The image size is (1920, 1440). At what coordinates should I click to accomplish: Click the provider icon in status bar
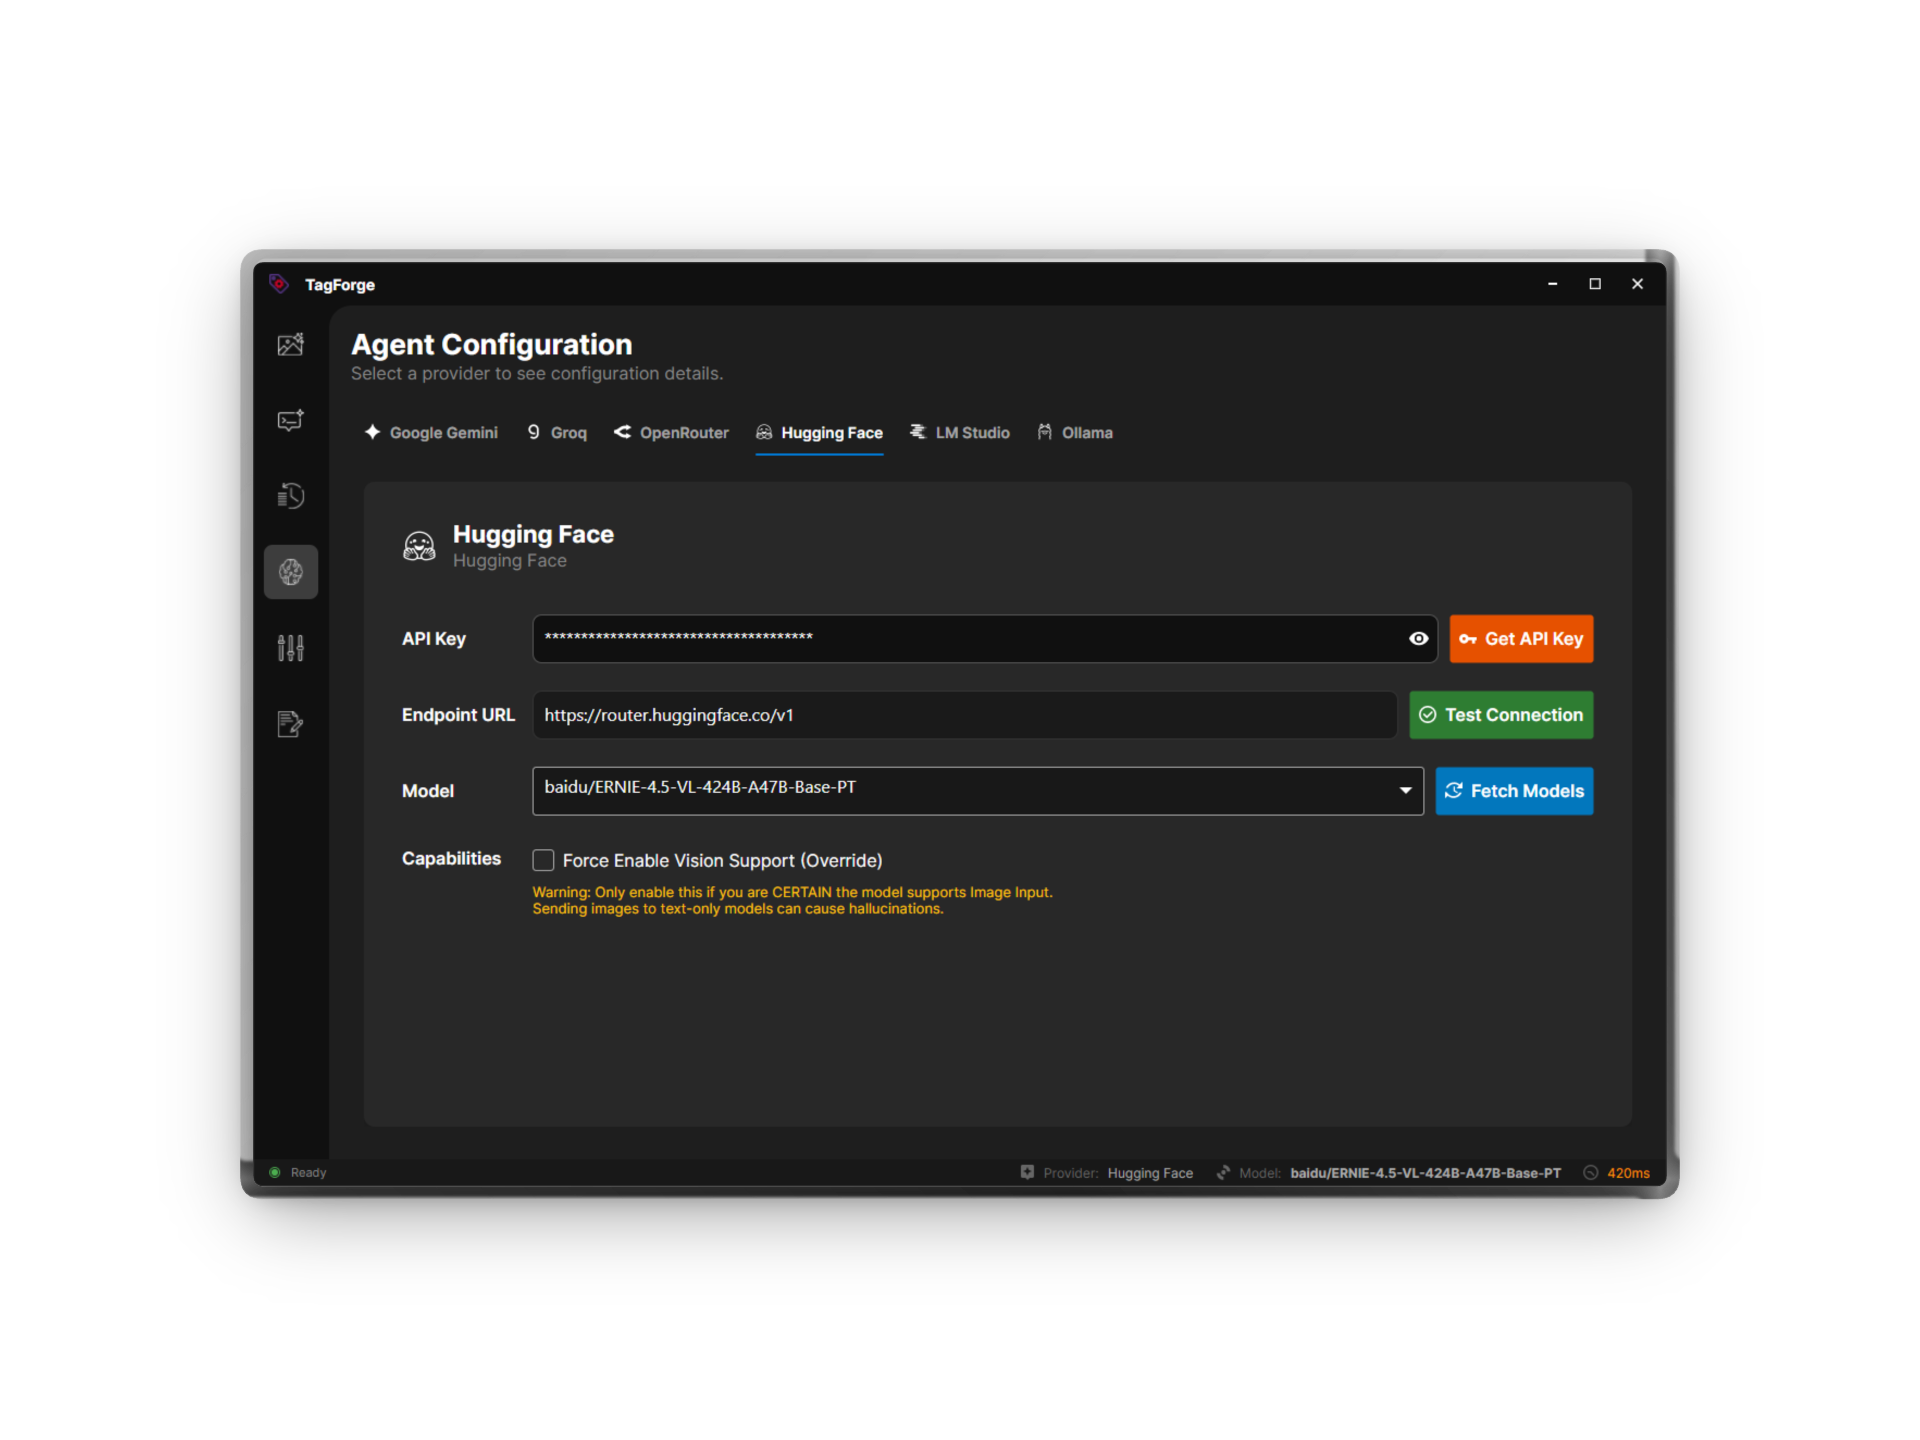[x=1027, y=1172]
